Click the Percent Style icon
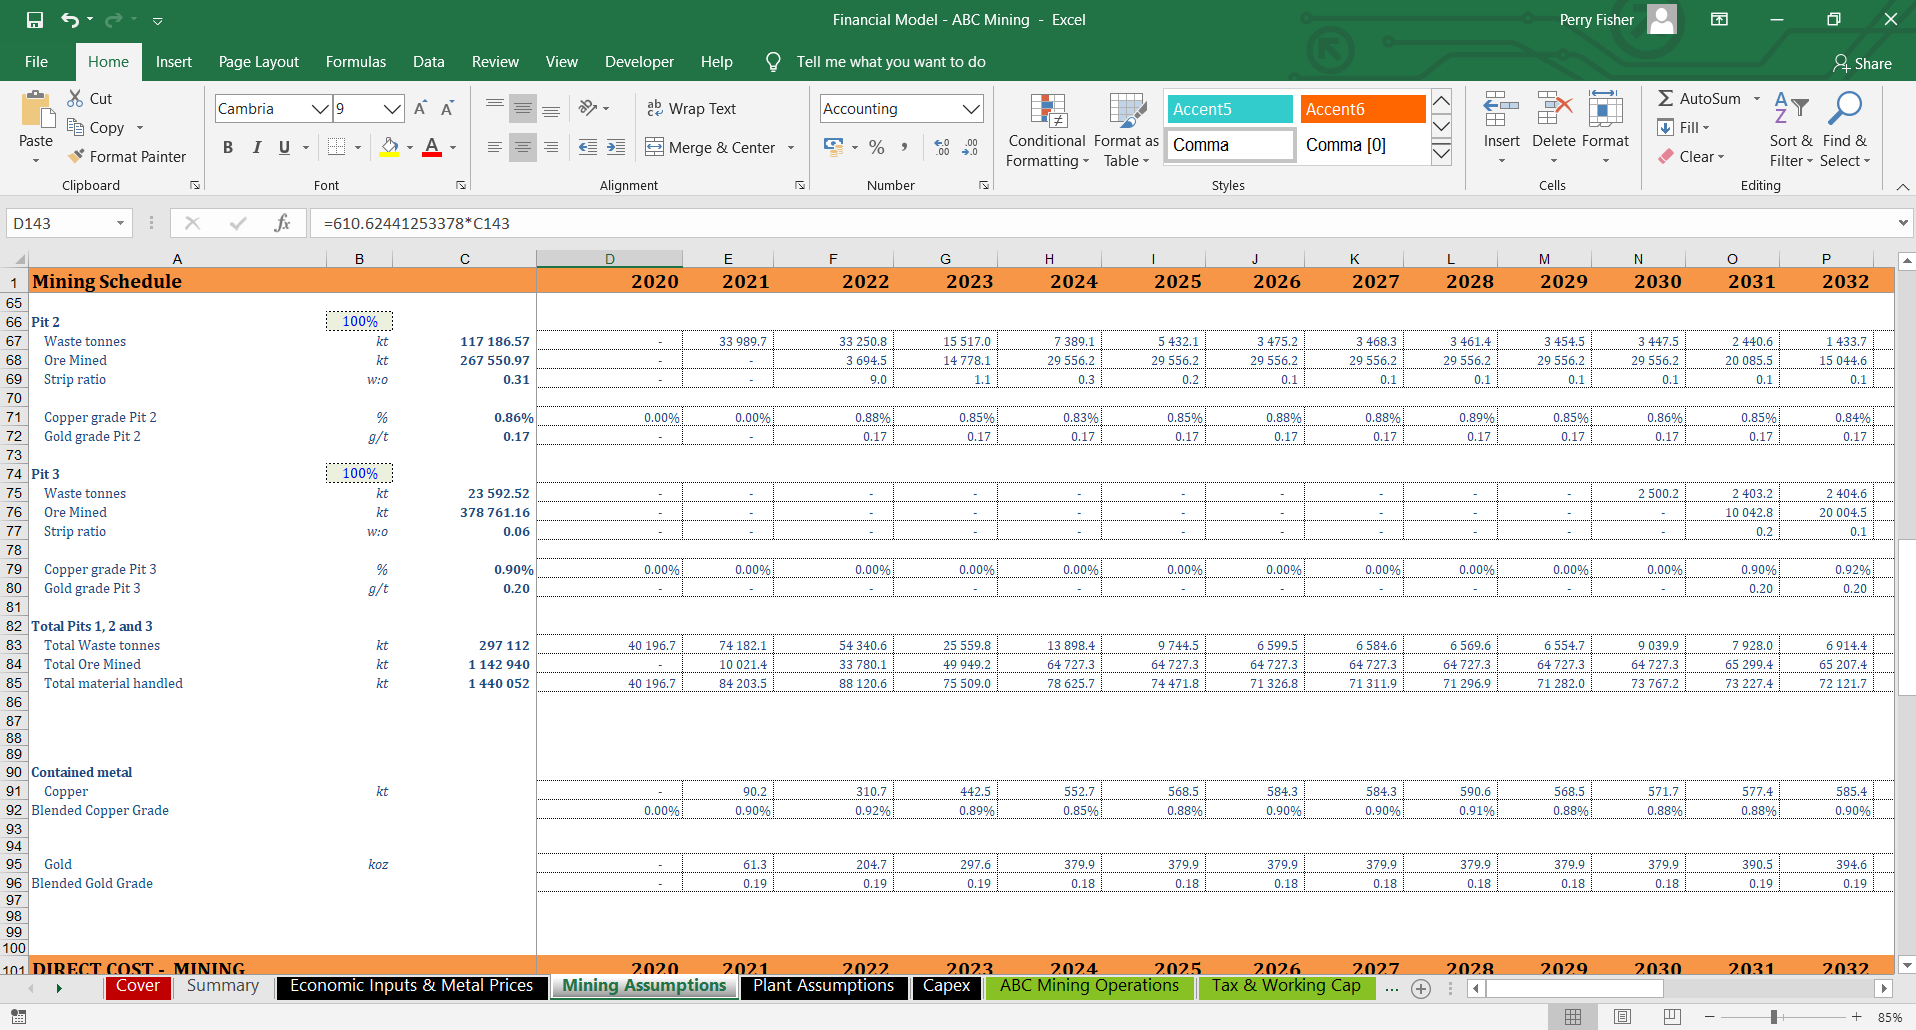1916x1030 pixels. 876,147
